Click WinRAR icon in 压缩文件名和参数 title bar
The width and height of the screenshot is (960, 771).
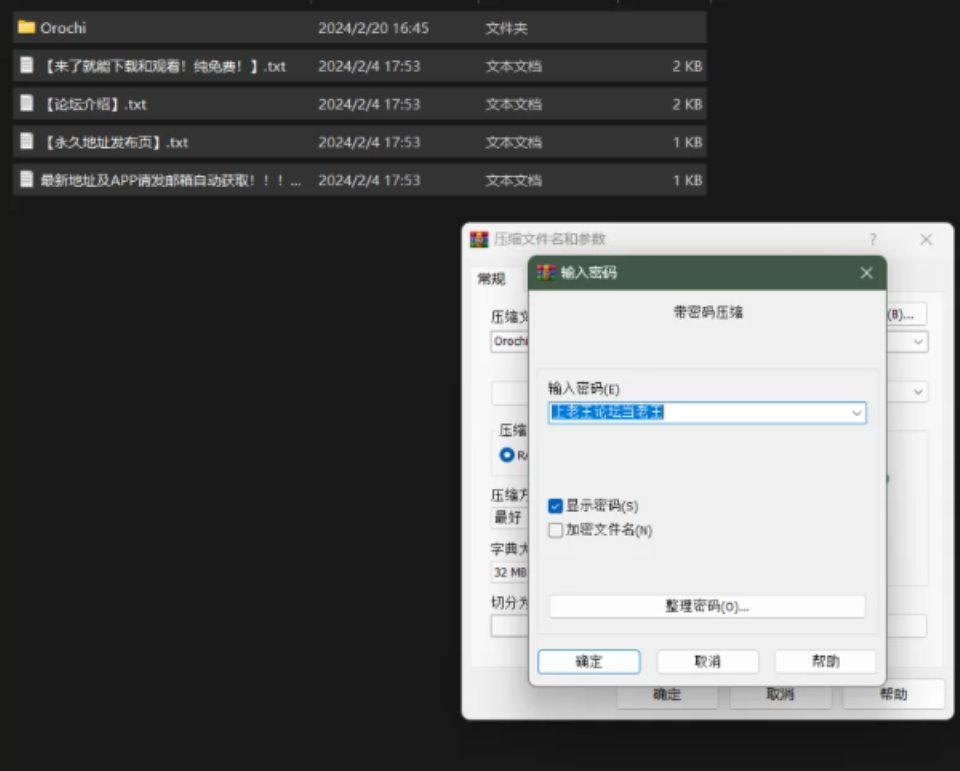pos(479,239)
